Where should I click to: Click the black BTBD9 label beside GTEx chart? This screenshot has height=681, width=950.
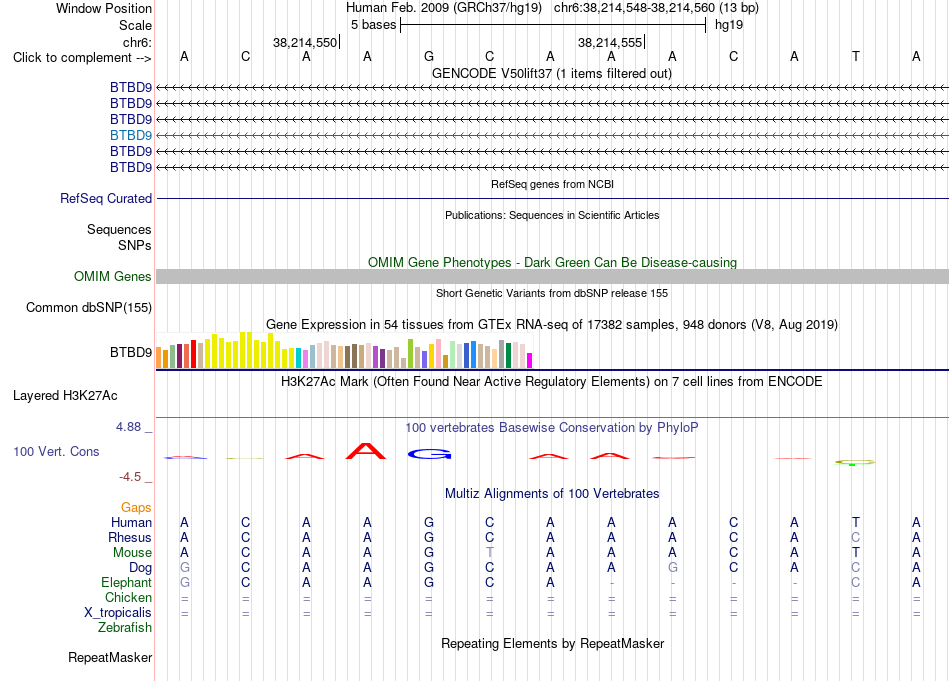click(131, 352)
